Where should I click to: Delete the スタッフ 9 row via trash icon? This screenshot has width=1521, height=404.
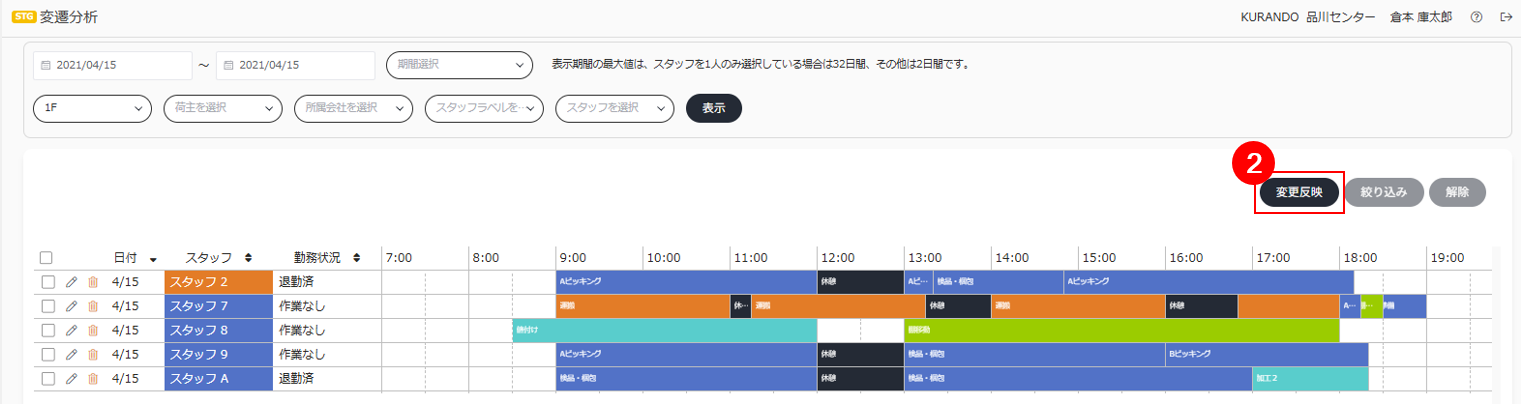(x=93, y=354)
